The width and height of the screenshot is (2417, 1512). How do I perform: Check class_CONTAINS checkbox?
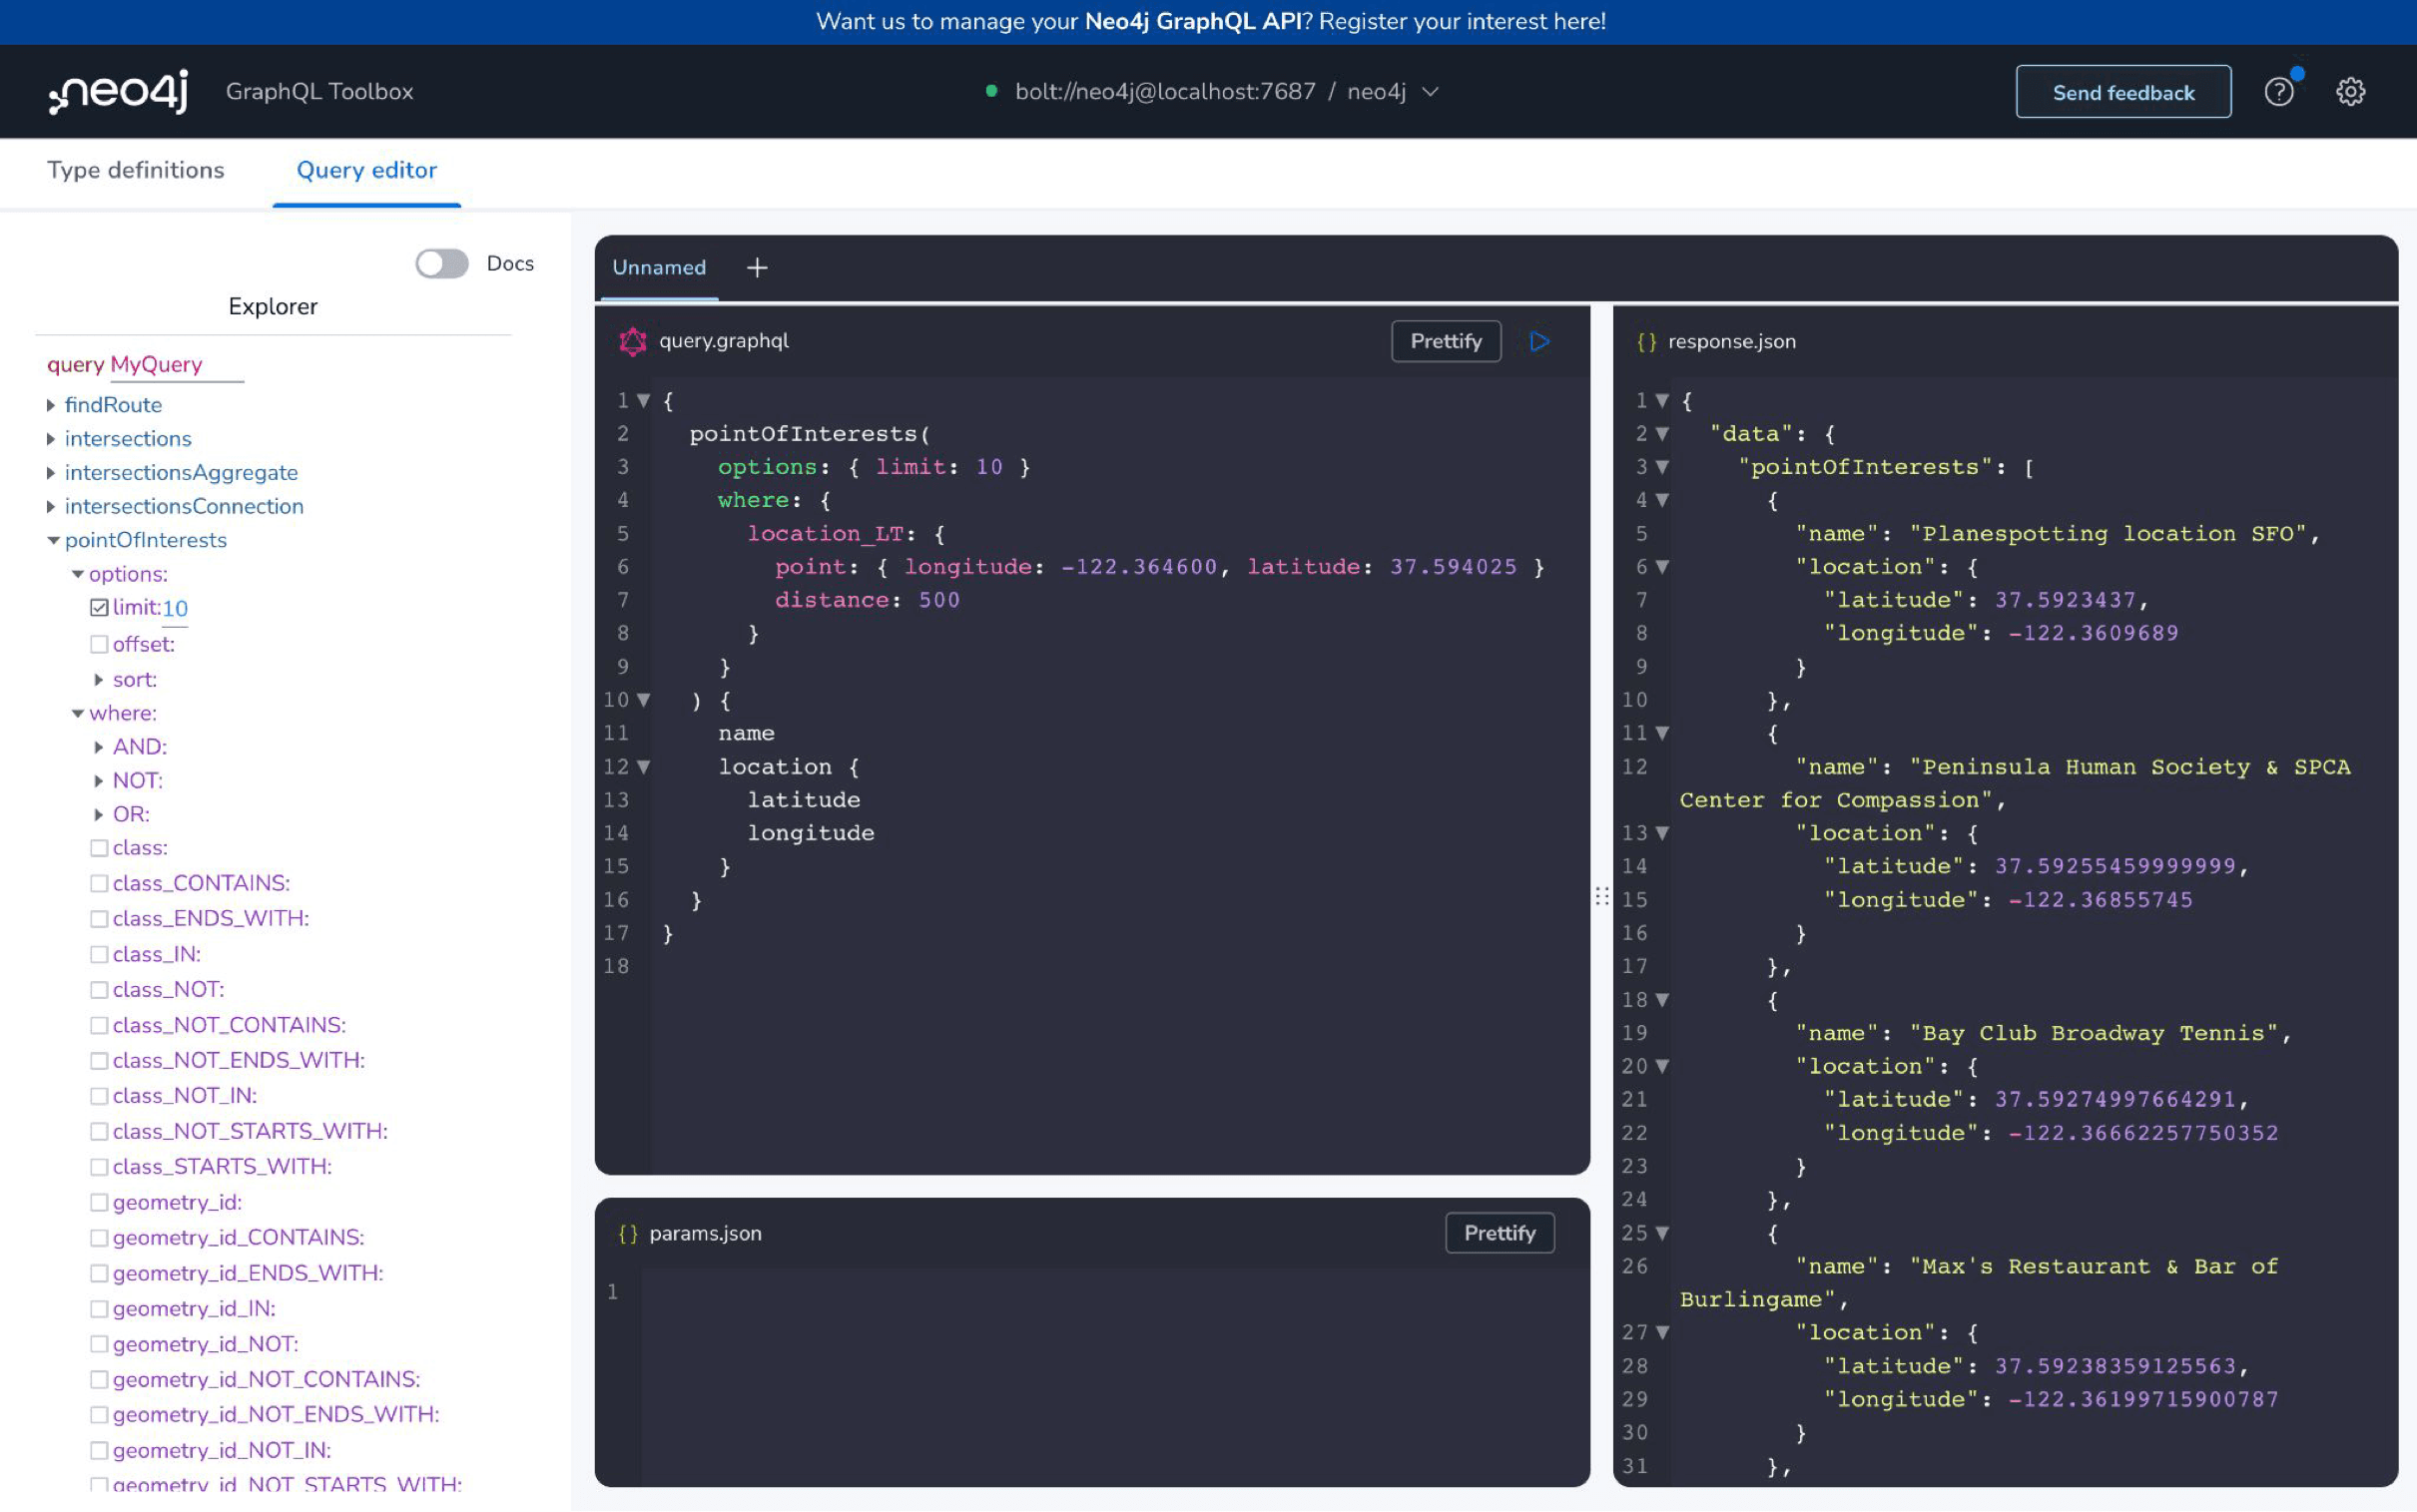(x=99, y=884)
